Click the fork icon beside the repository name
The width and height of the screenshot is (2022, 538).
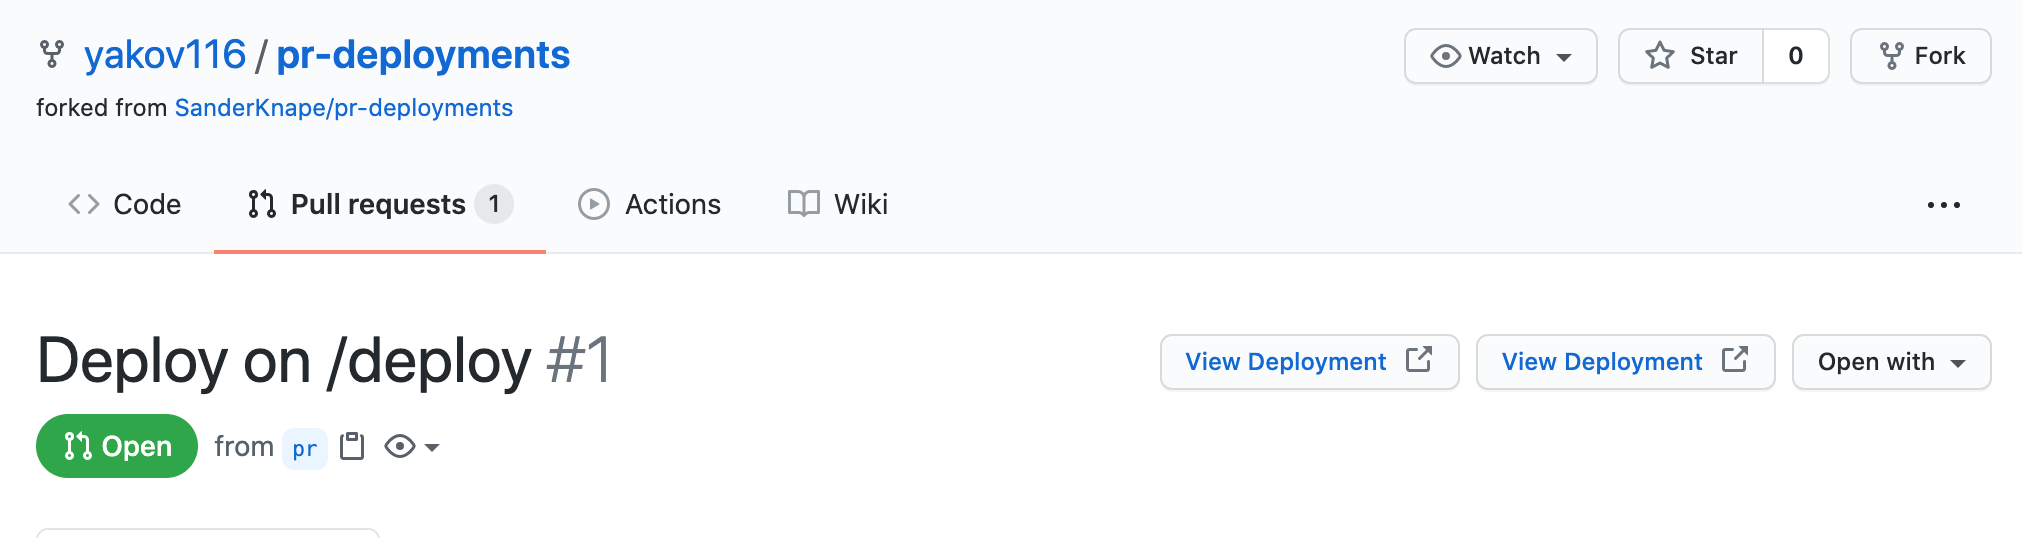(x=51, y=55)
